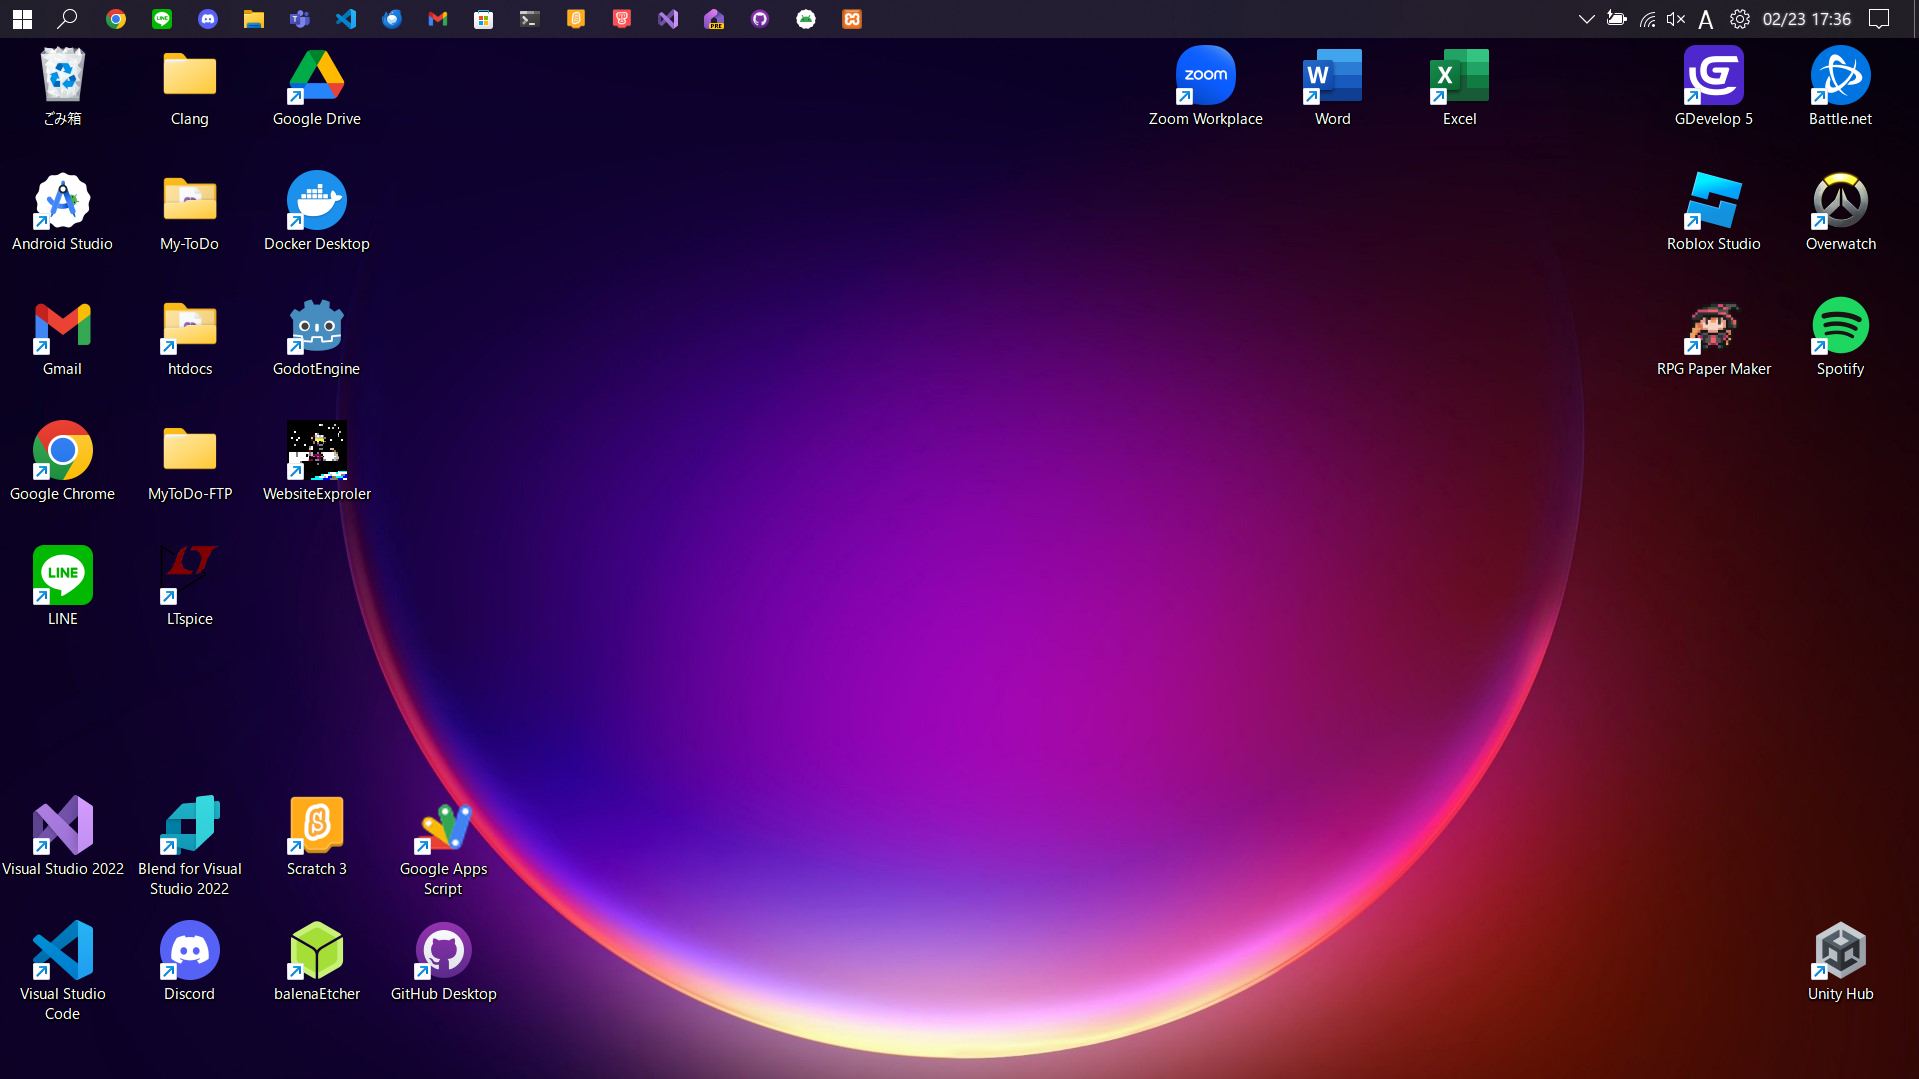
Task: Open the Windows Start menu
Action: coord(22,19)
